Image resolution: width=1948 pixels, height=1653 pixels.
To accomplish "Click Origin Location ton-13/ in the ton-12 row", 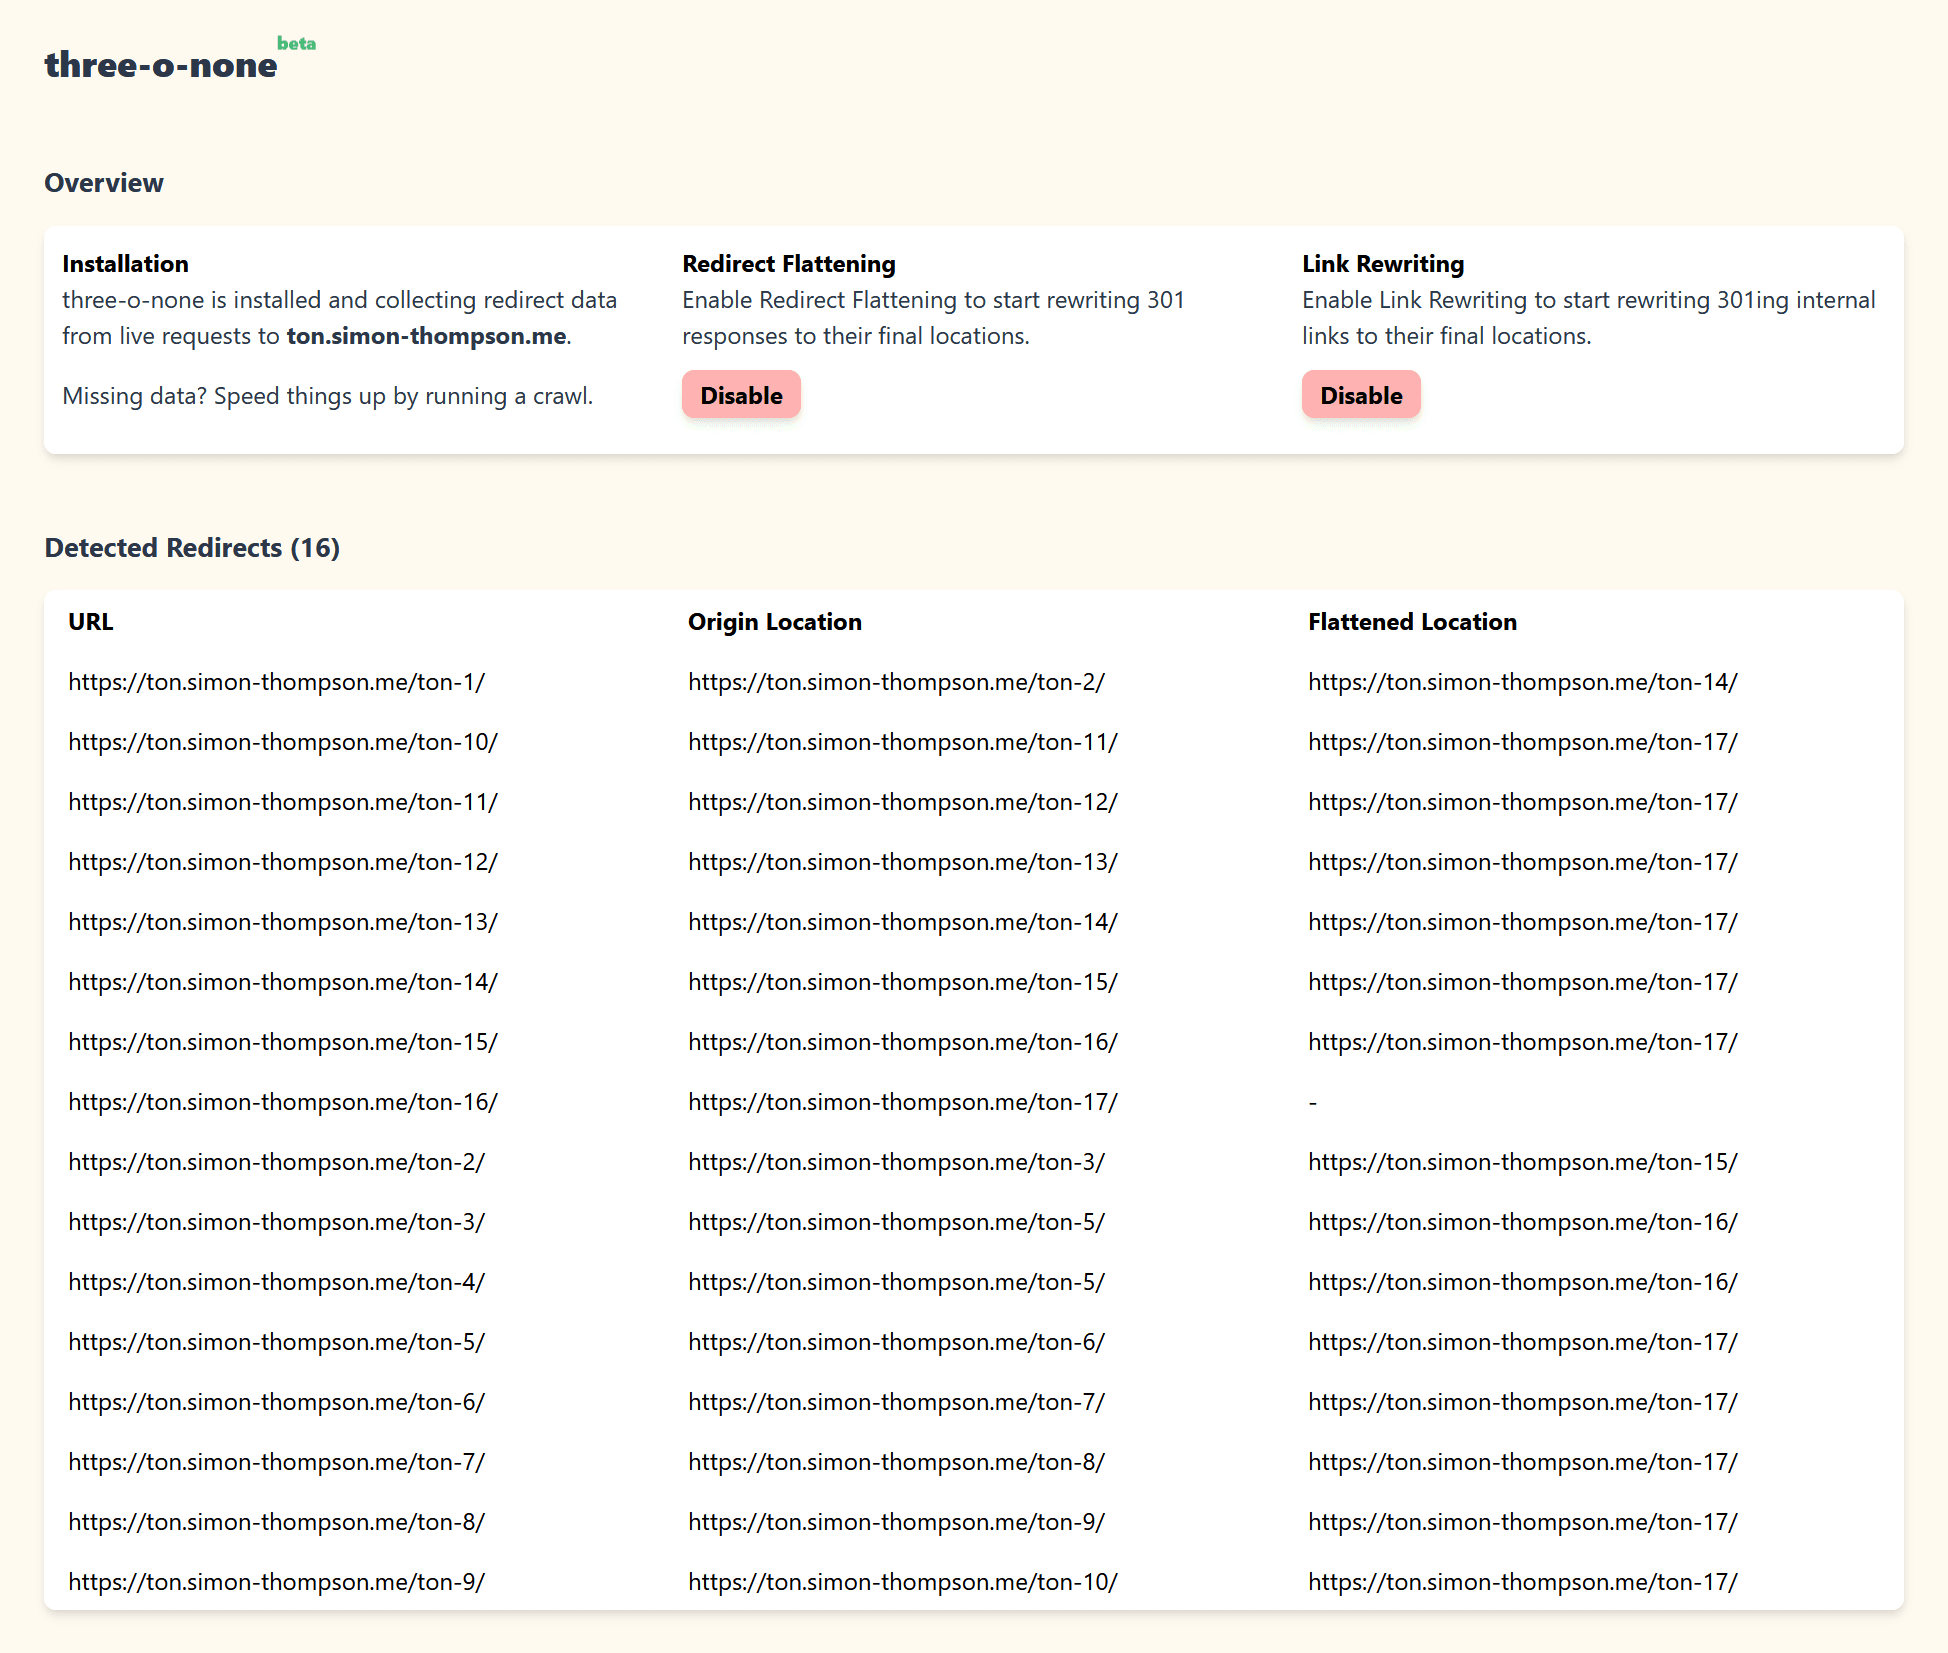I will 903,862.
